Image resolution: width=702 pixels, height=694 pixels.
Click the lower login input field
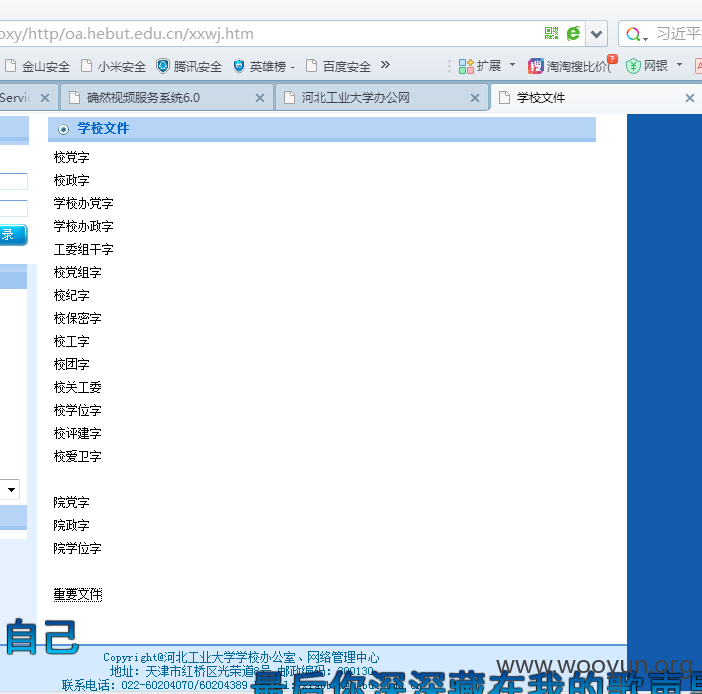[13, 208]
